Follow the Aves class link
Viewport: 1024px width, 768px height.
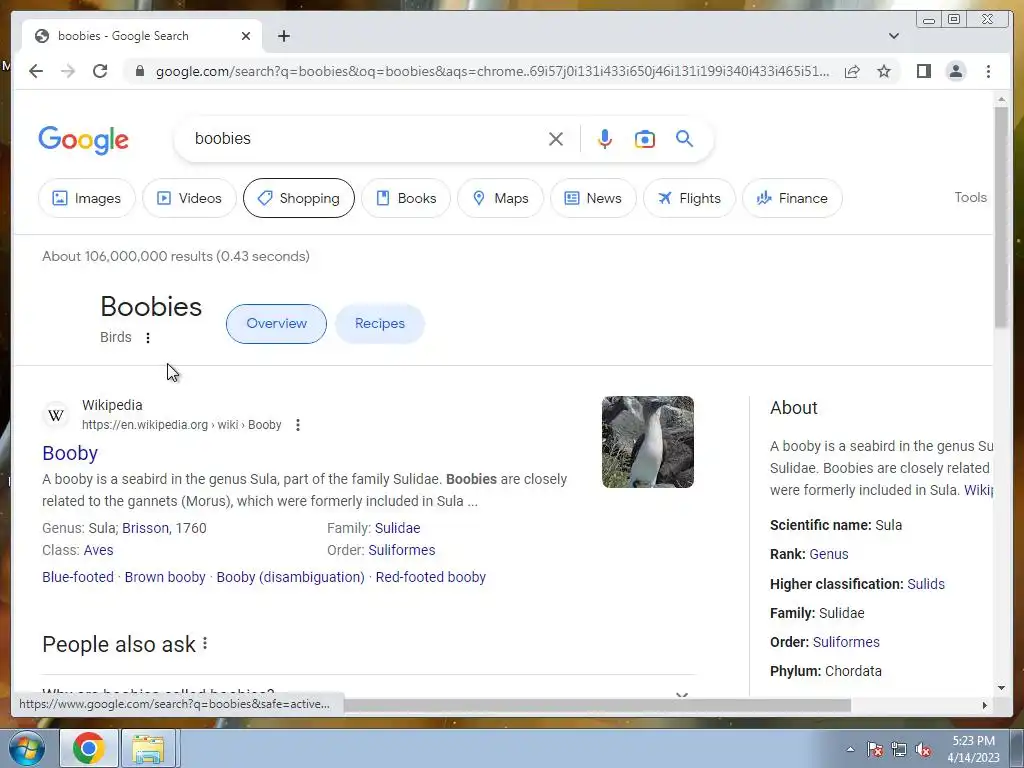pos(99,550)
